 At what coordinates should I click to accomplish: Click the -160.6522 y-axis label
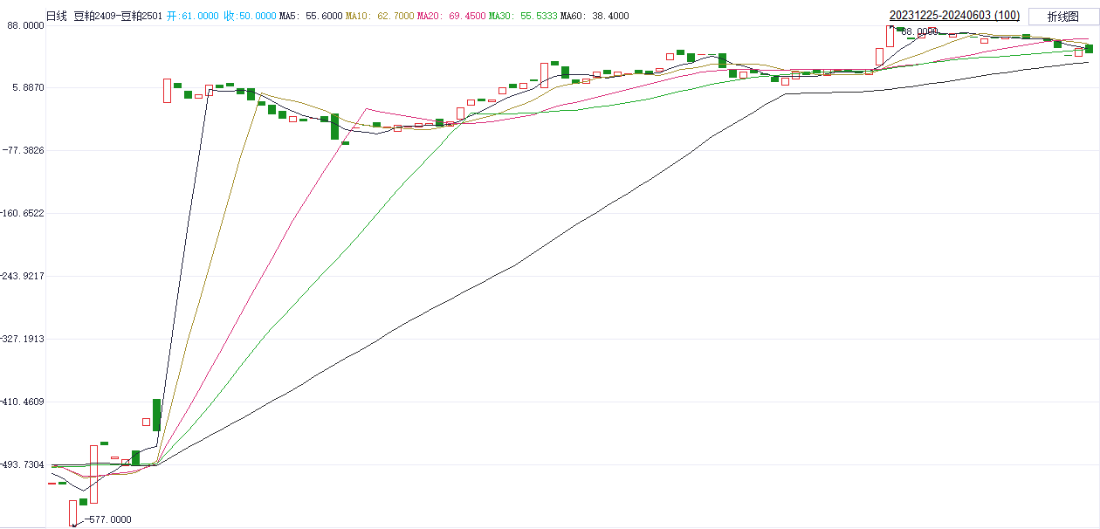pos(23,213)
